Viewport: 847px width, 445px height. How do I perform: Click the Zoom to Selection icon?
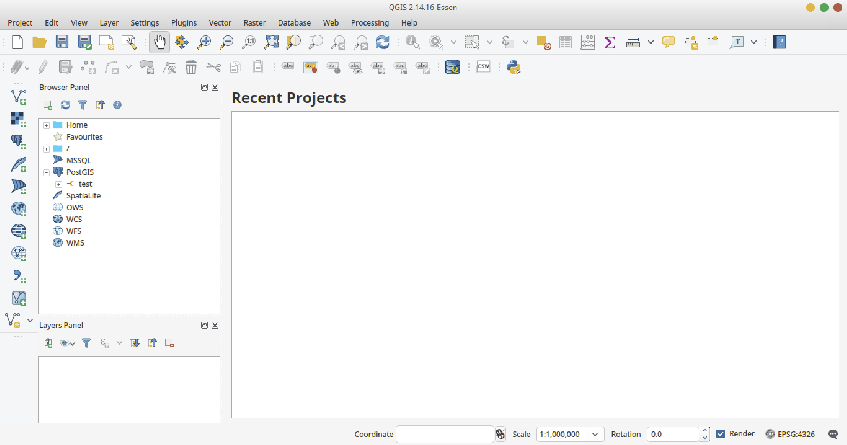coord(293,42)
